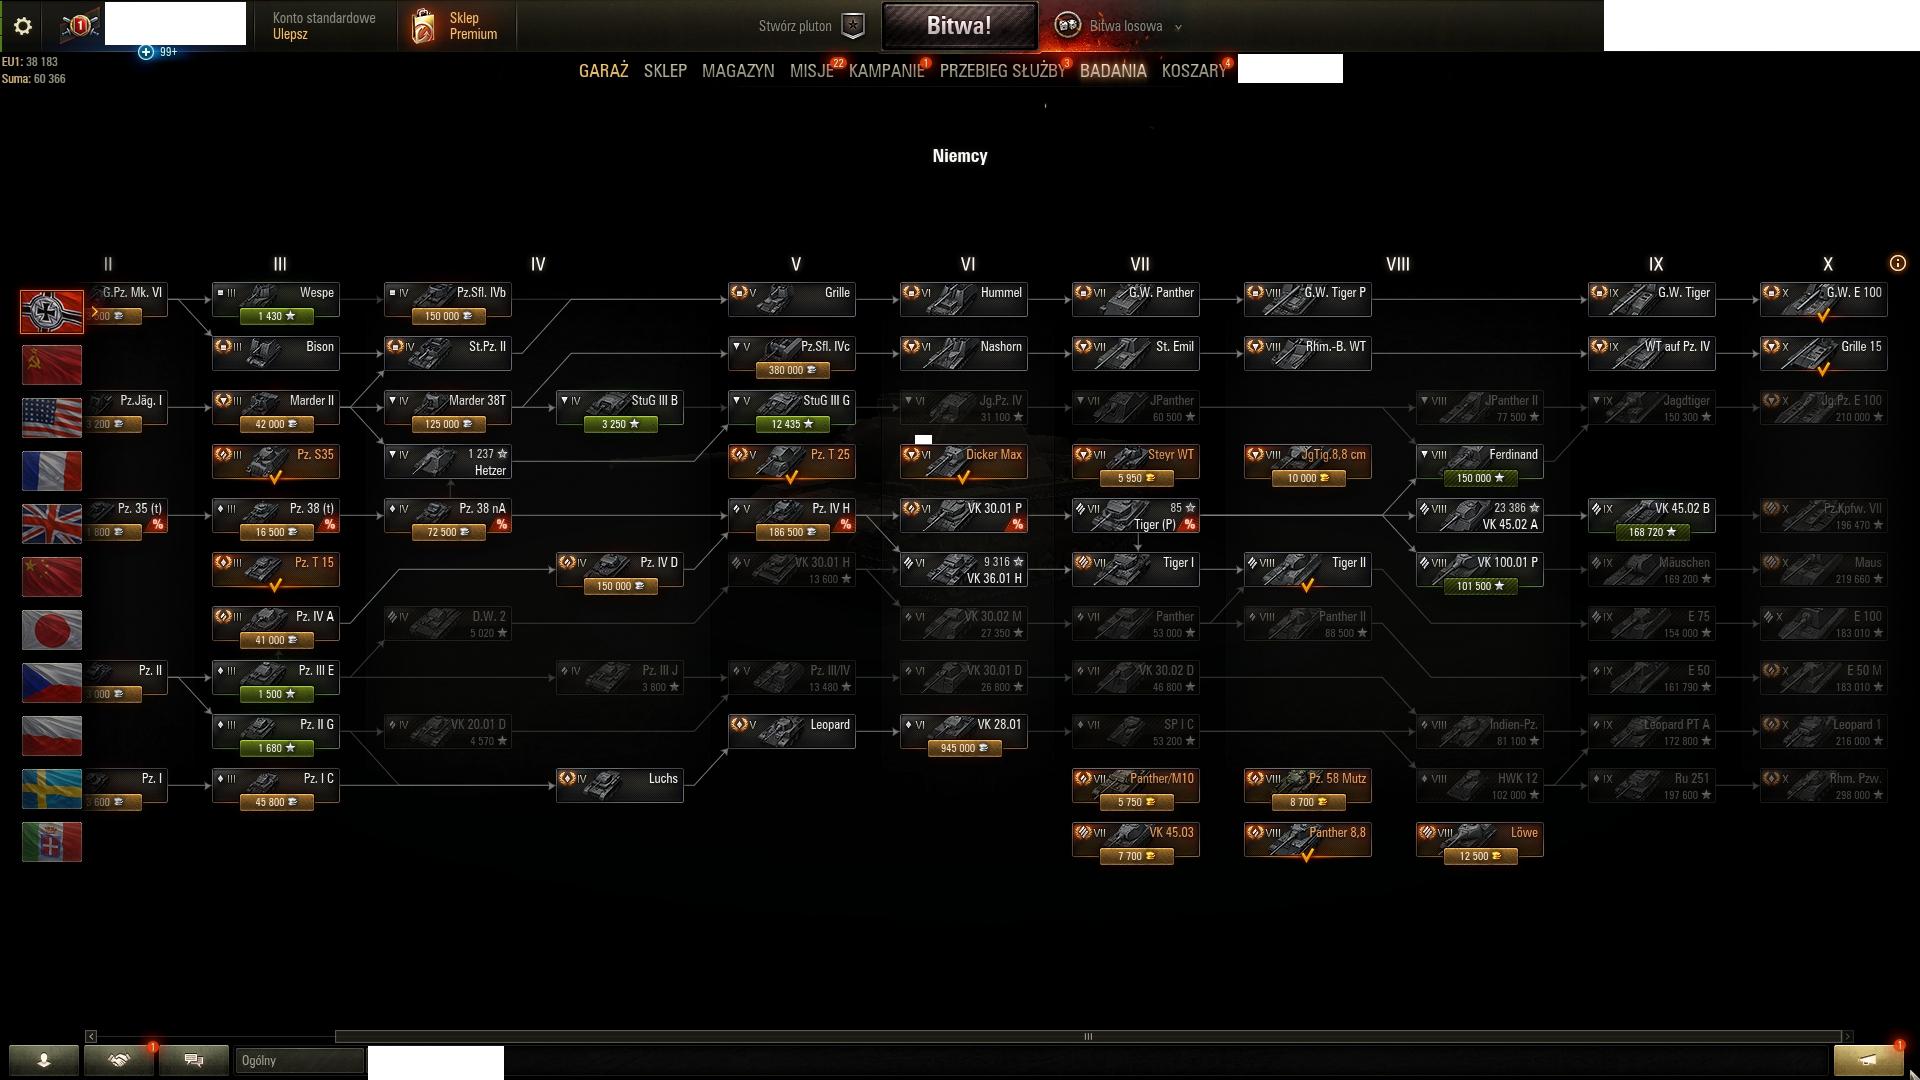The width and height of the screenshot is (1920, 1080).
Task: Open the settings gear menu
Action: [x=22, y=26]
